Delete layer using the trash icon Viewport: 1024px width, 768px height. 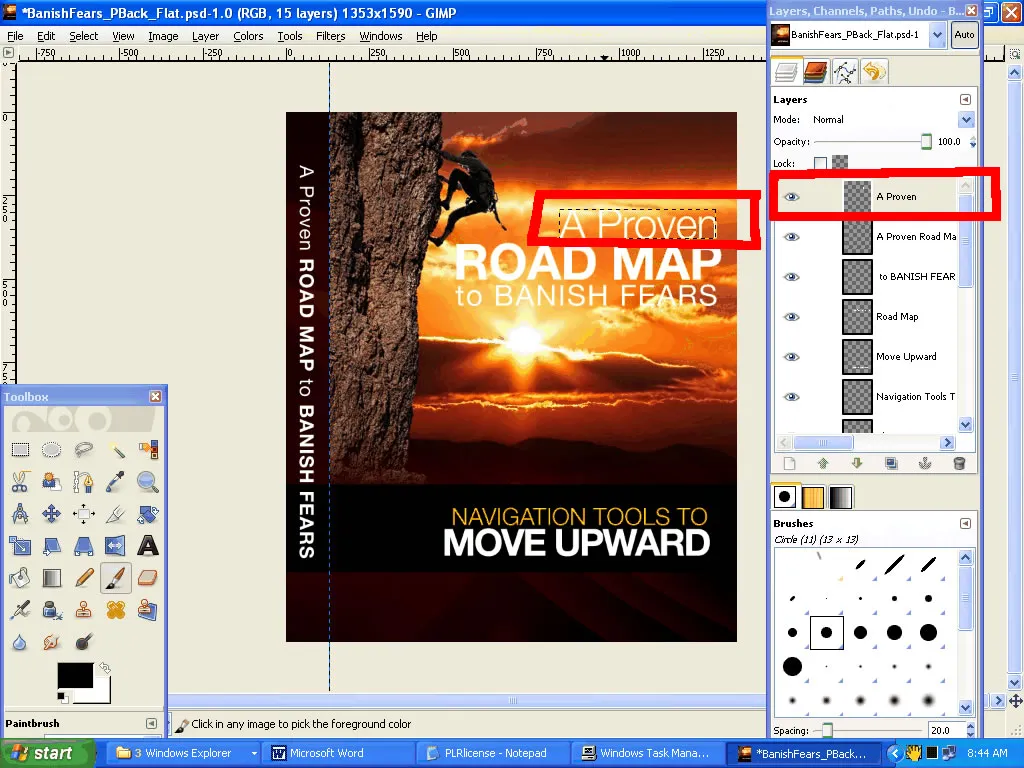959,464
